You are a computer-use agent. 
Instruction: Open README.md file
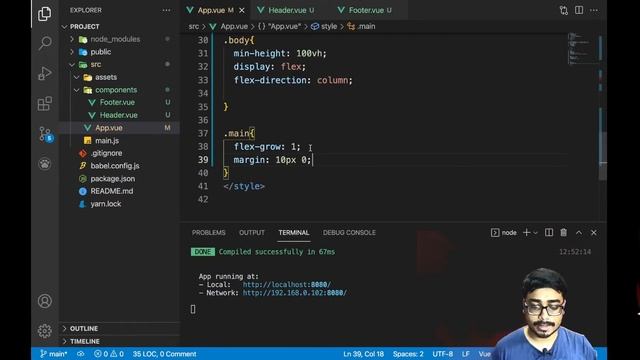tap(111, 191)
